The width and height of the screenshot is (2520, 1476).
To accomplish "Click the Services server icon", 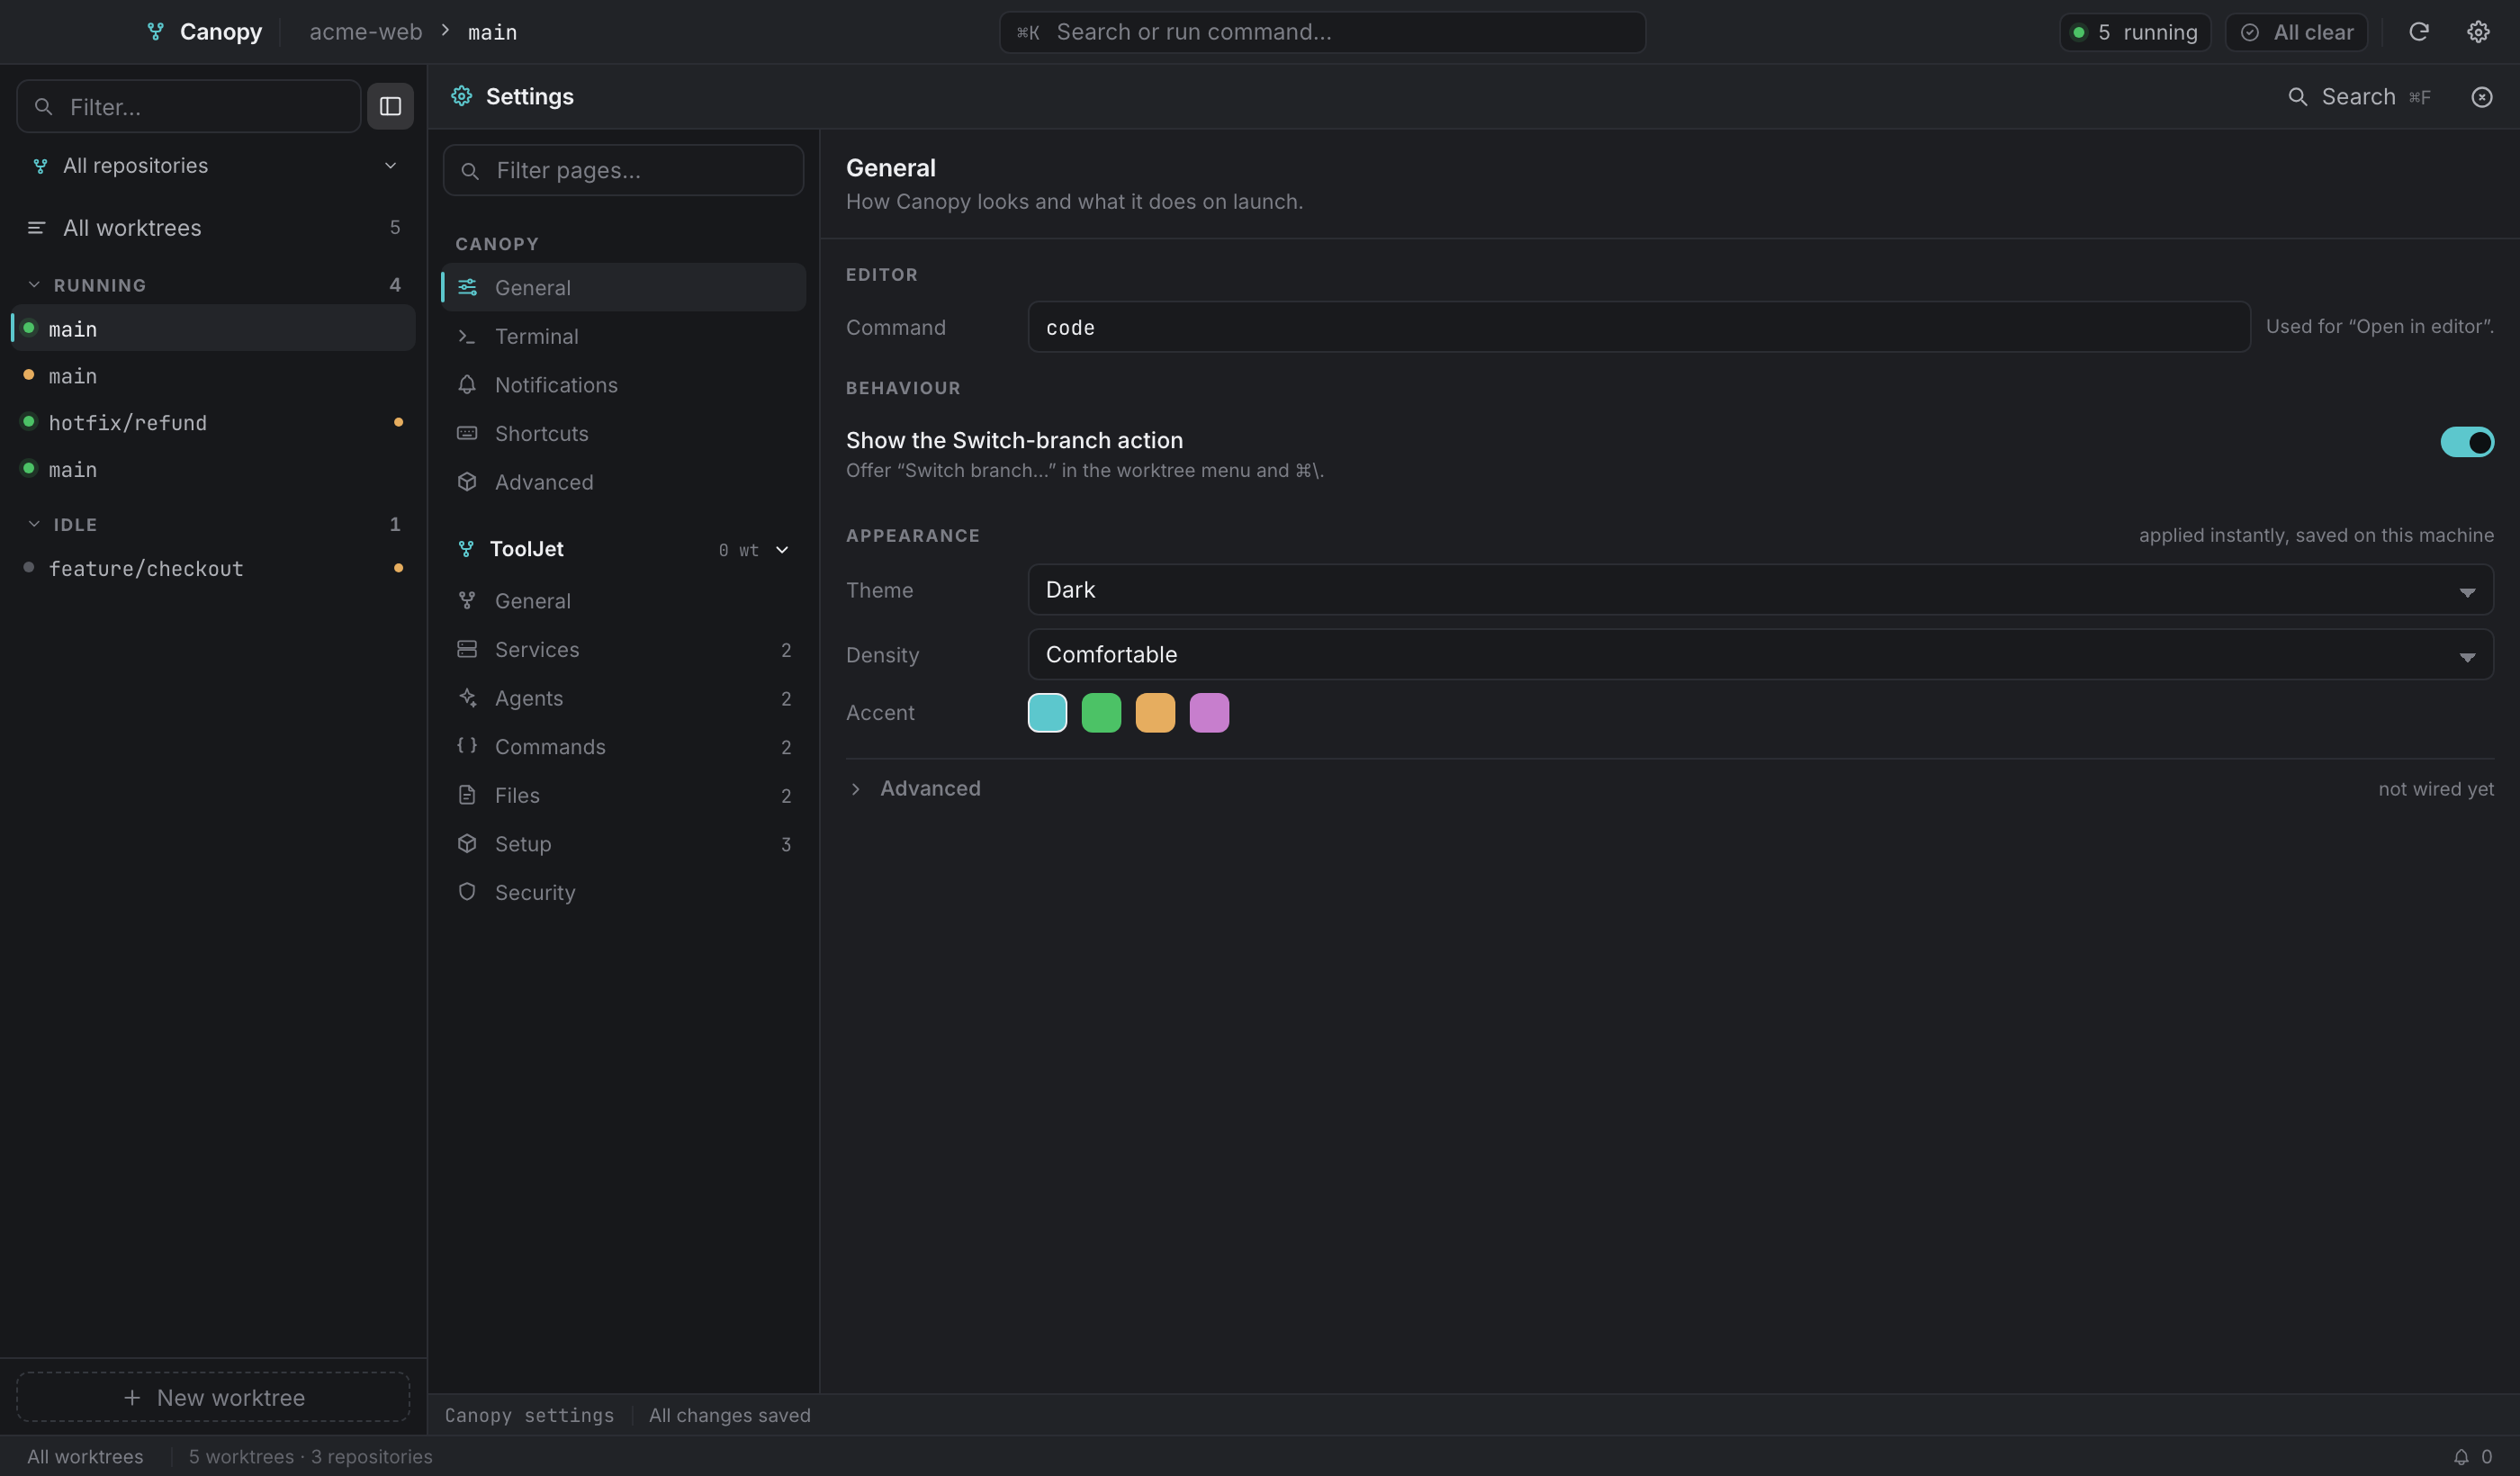I will 467,649.
